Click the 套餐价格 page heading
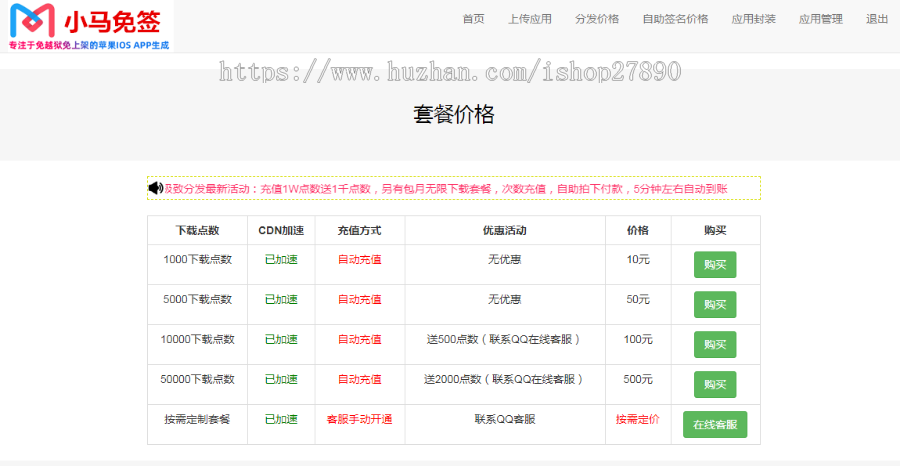This screenshot has width=900, height=466. (454, 115)
